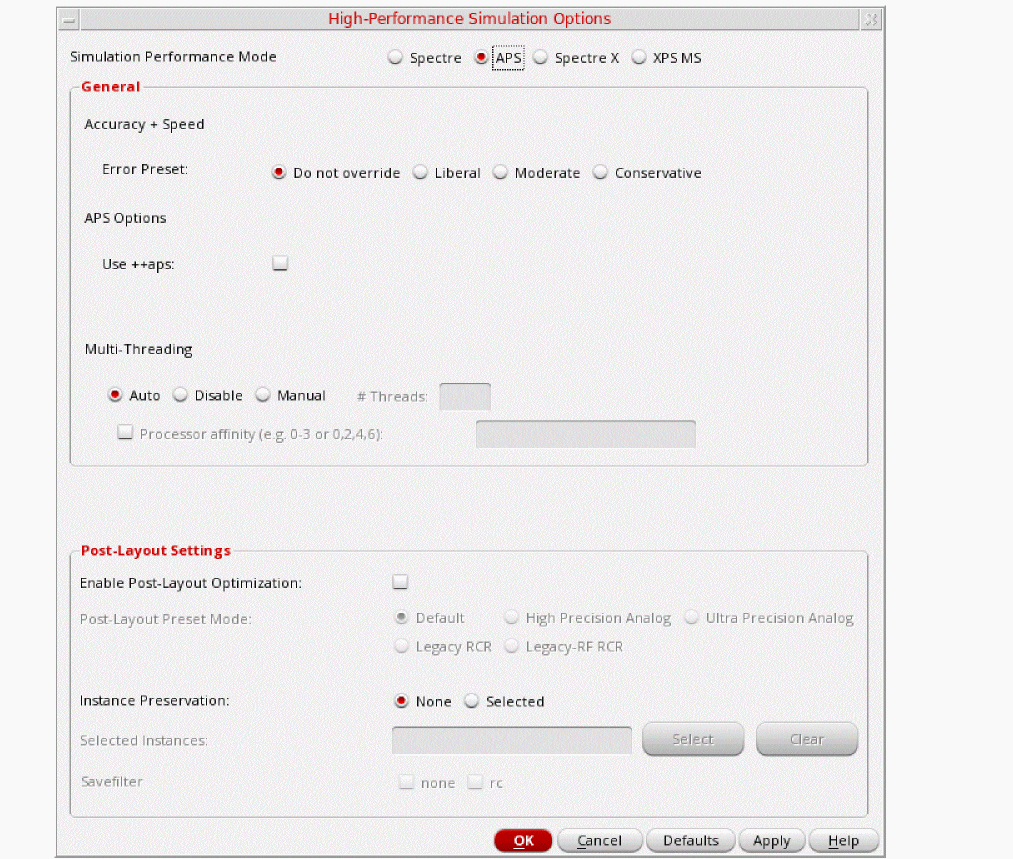Click the # Threads input field
This screenshot has width=1013, height=859.
[465, 397]
